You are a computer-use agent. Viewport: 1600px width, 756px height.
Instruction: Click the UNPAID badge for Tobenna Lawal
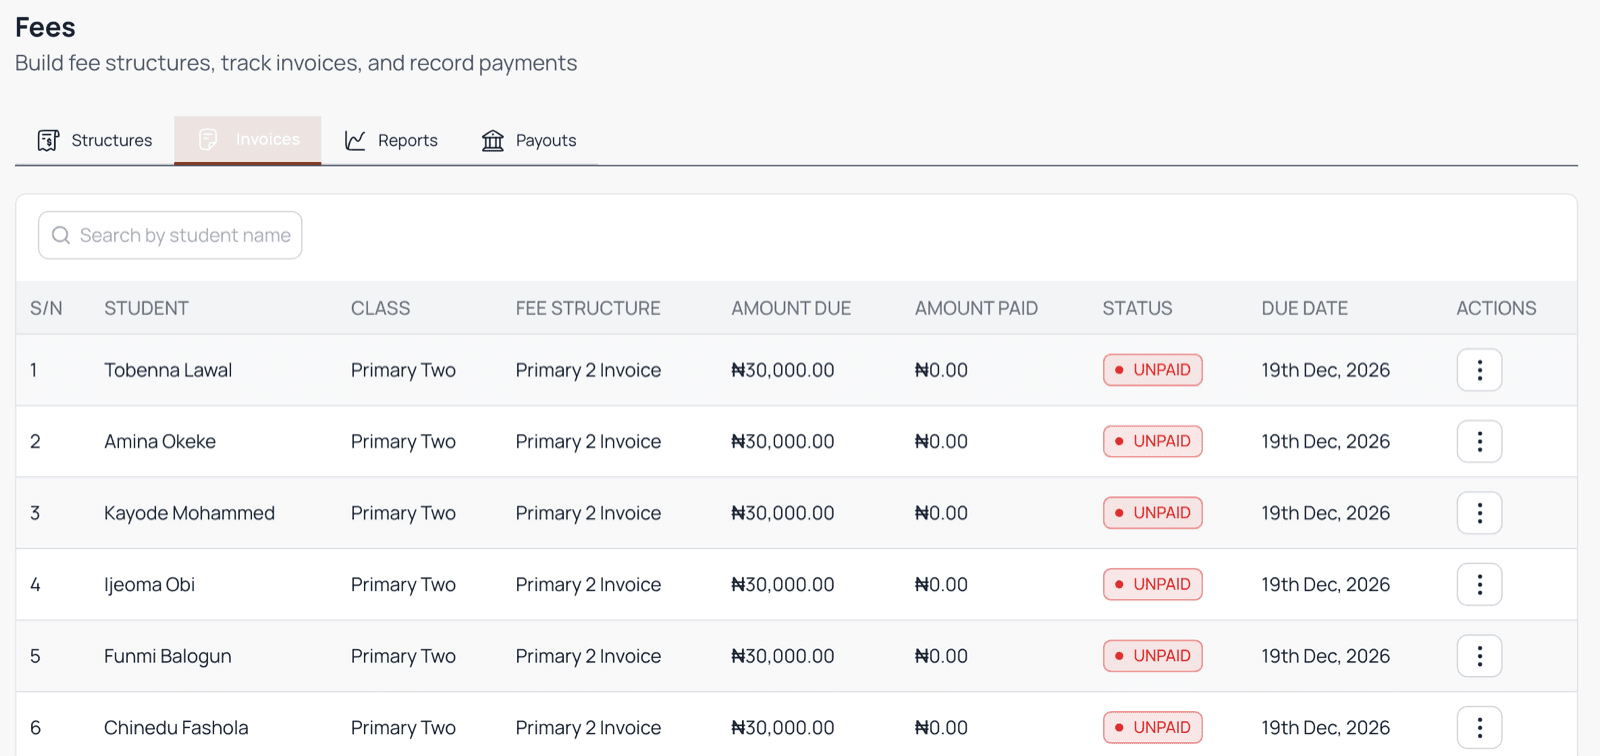click(x=1152, y=370)
